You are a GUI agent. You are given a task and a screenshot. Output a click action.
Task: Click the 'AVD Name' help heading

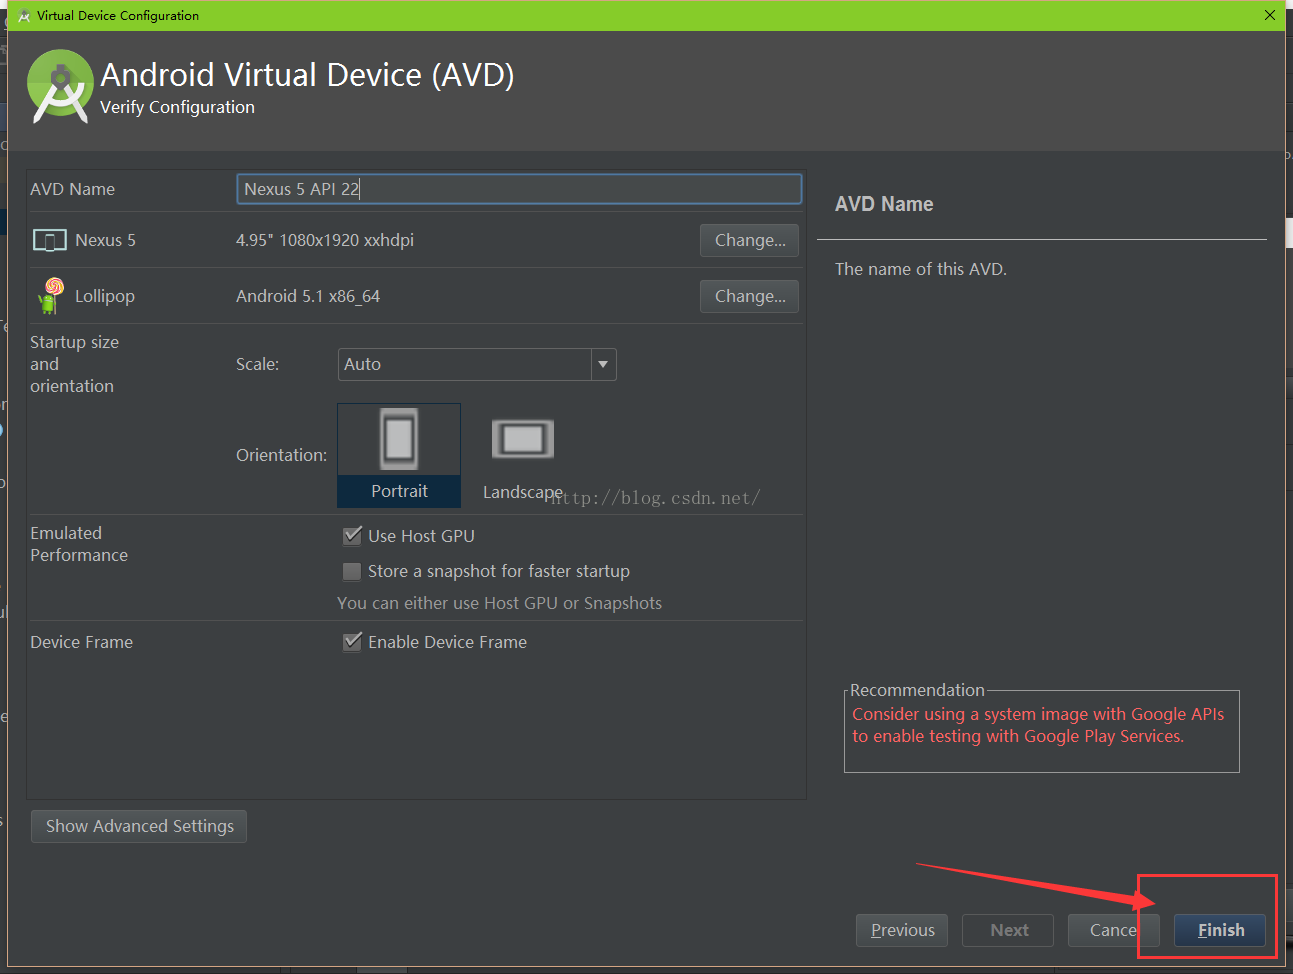[884, 204]
